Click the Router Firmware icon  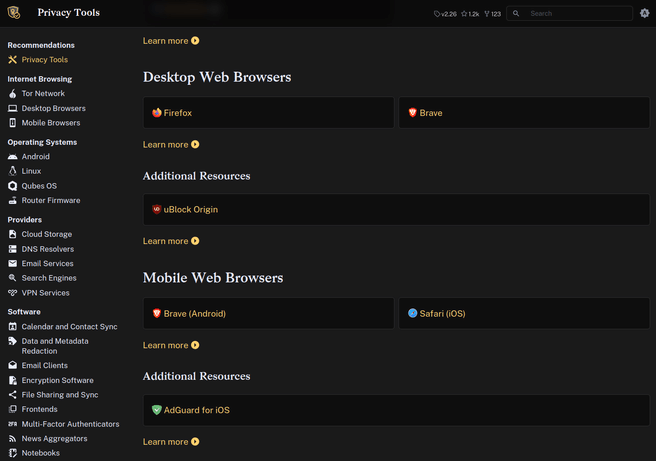point(13,200)
